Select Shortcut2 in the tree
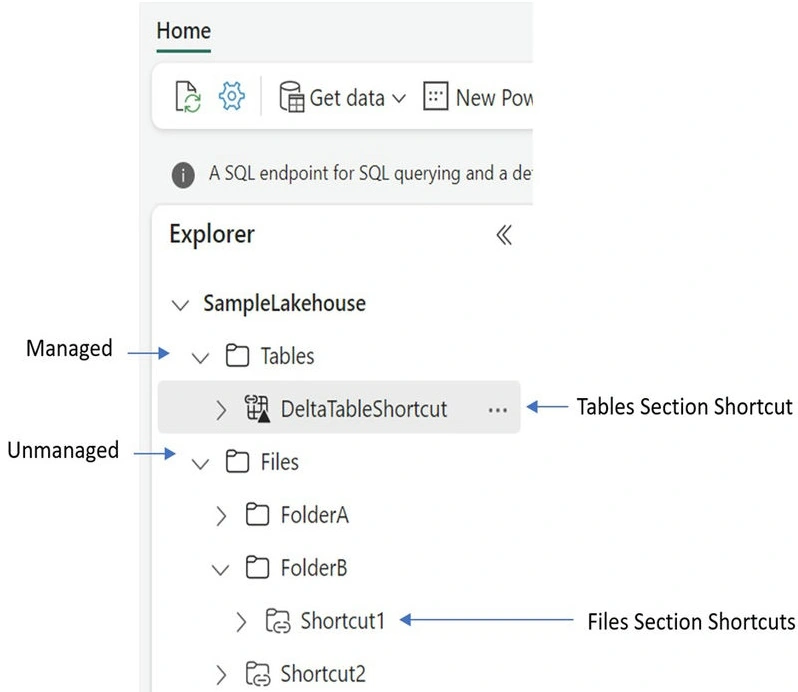Screen dimensions: 798x692 323,674
